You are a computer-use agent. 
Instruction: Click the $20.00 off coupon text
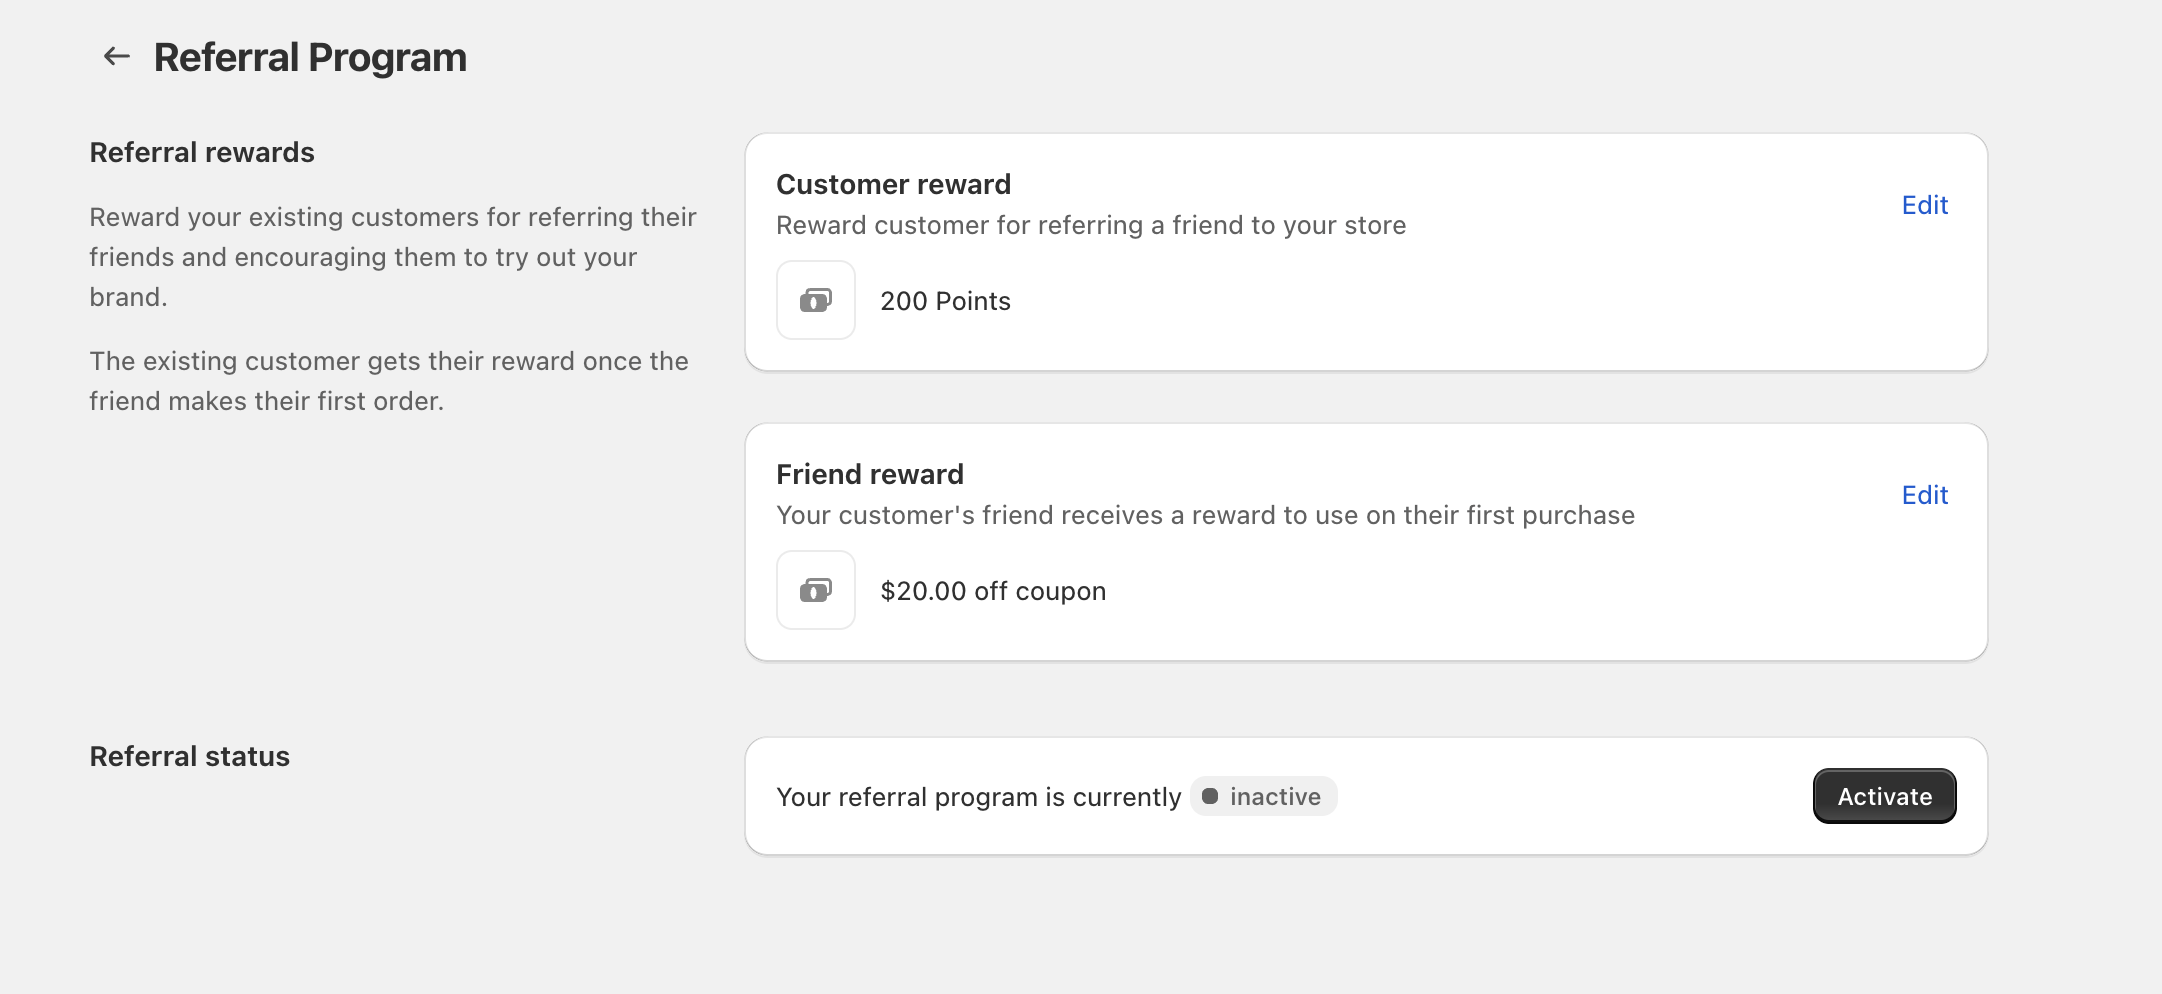point(992,590)
